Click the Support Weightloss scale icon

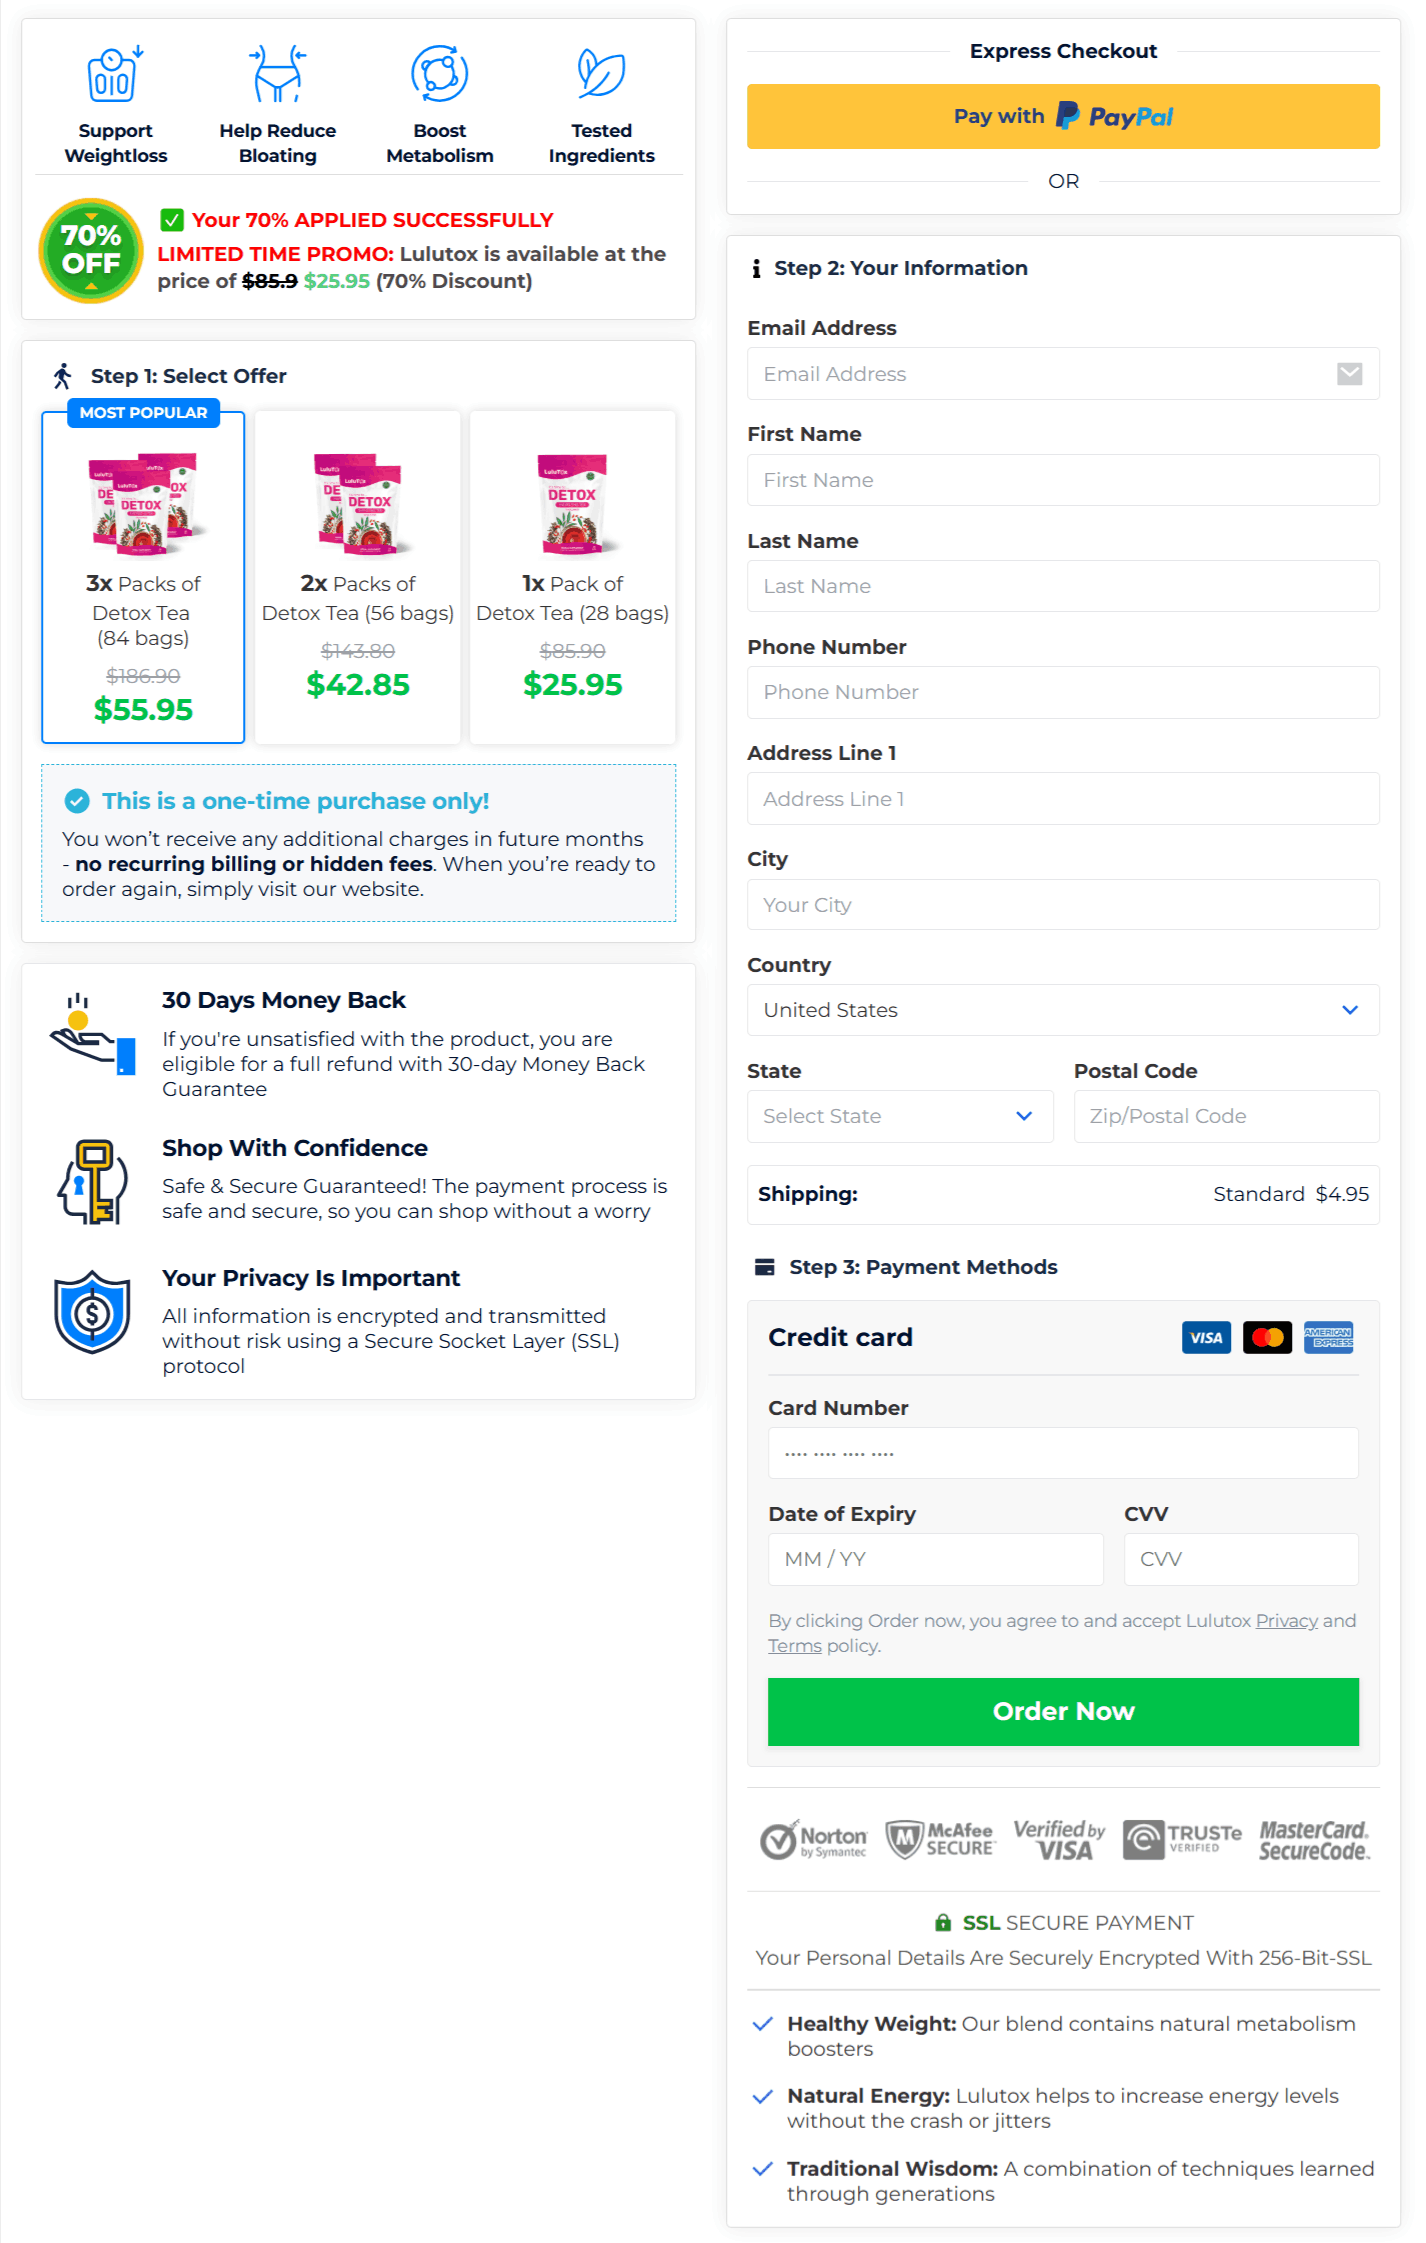112,72
